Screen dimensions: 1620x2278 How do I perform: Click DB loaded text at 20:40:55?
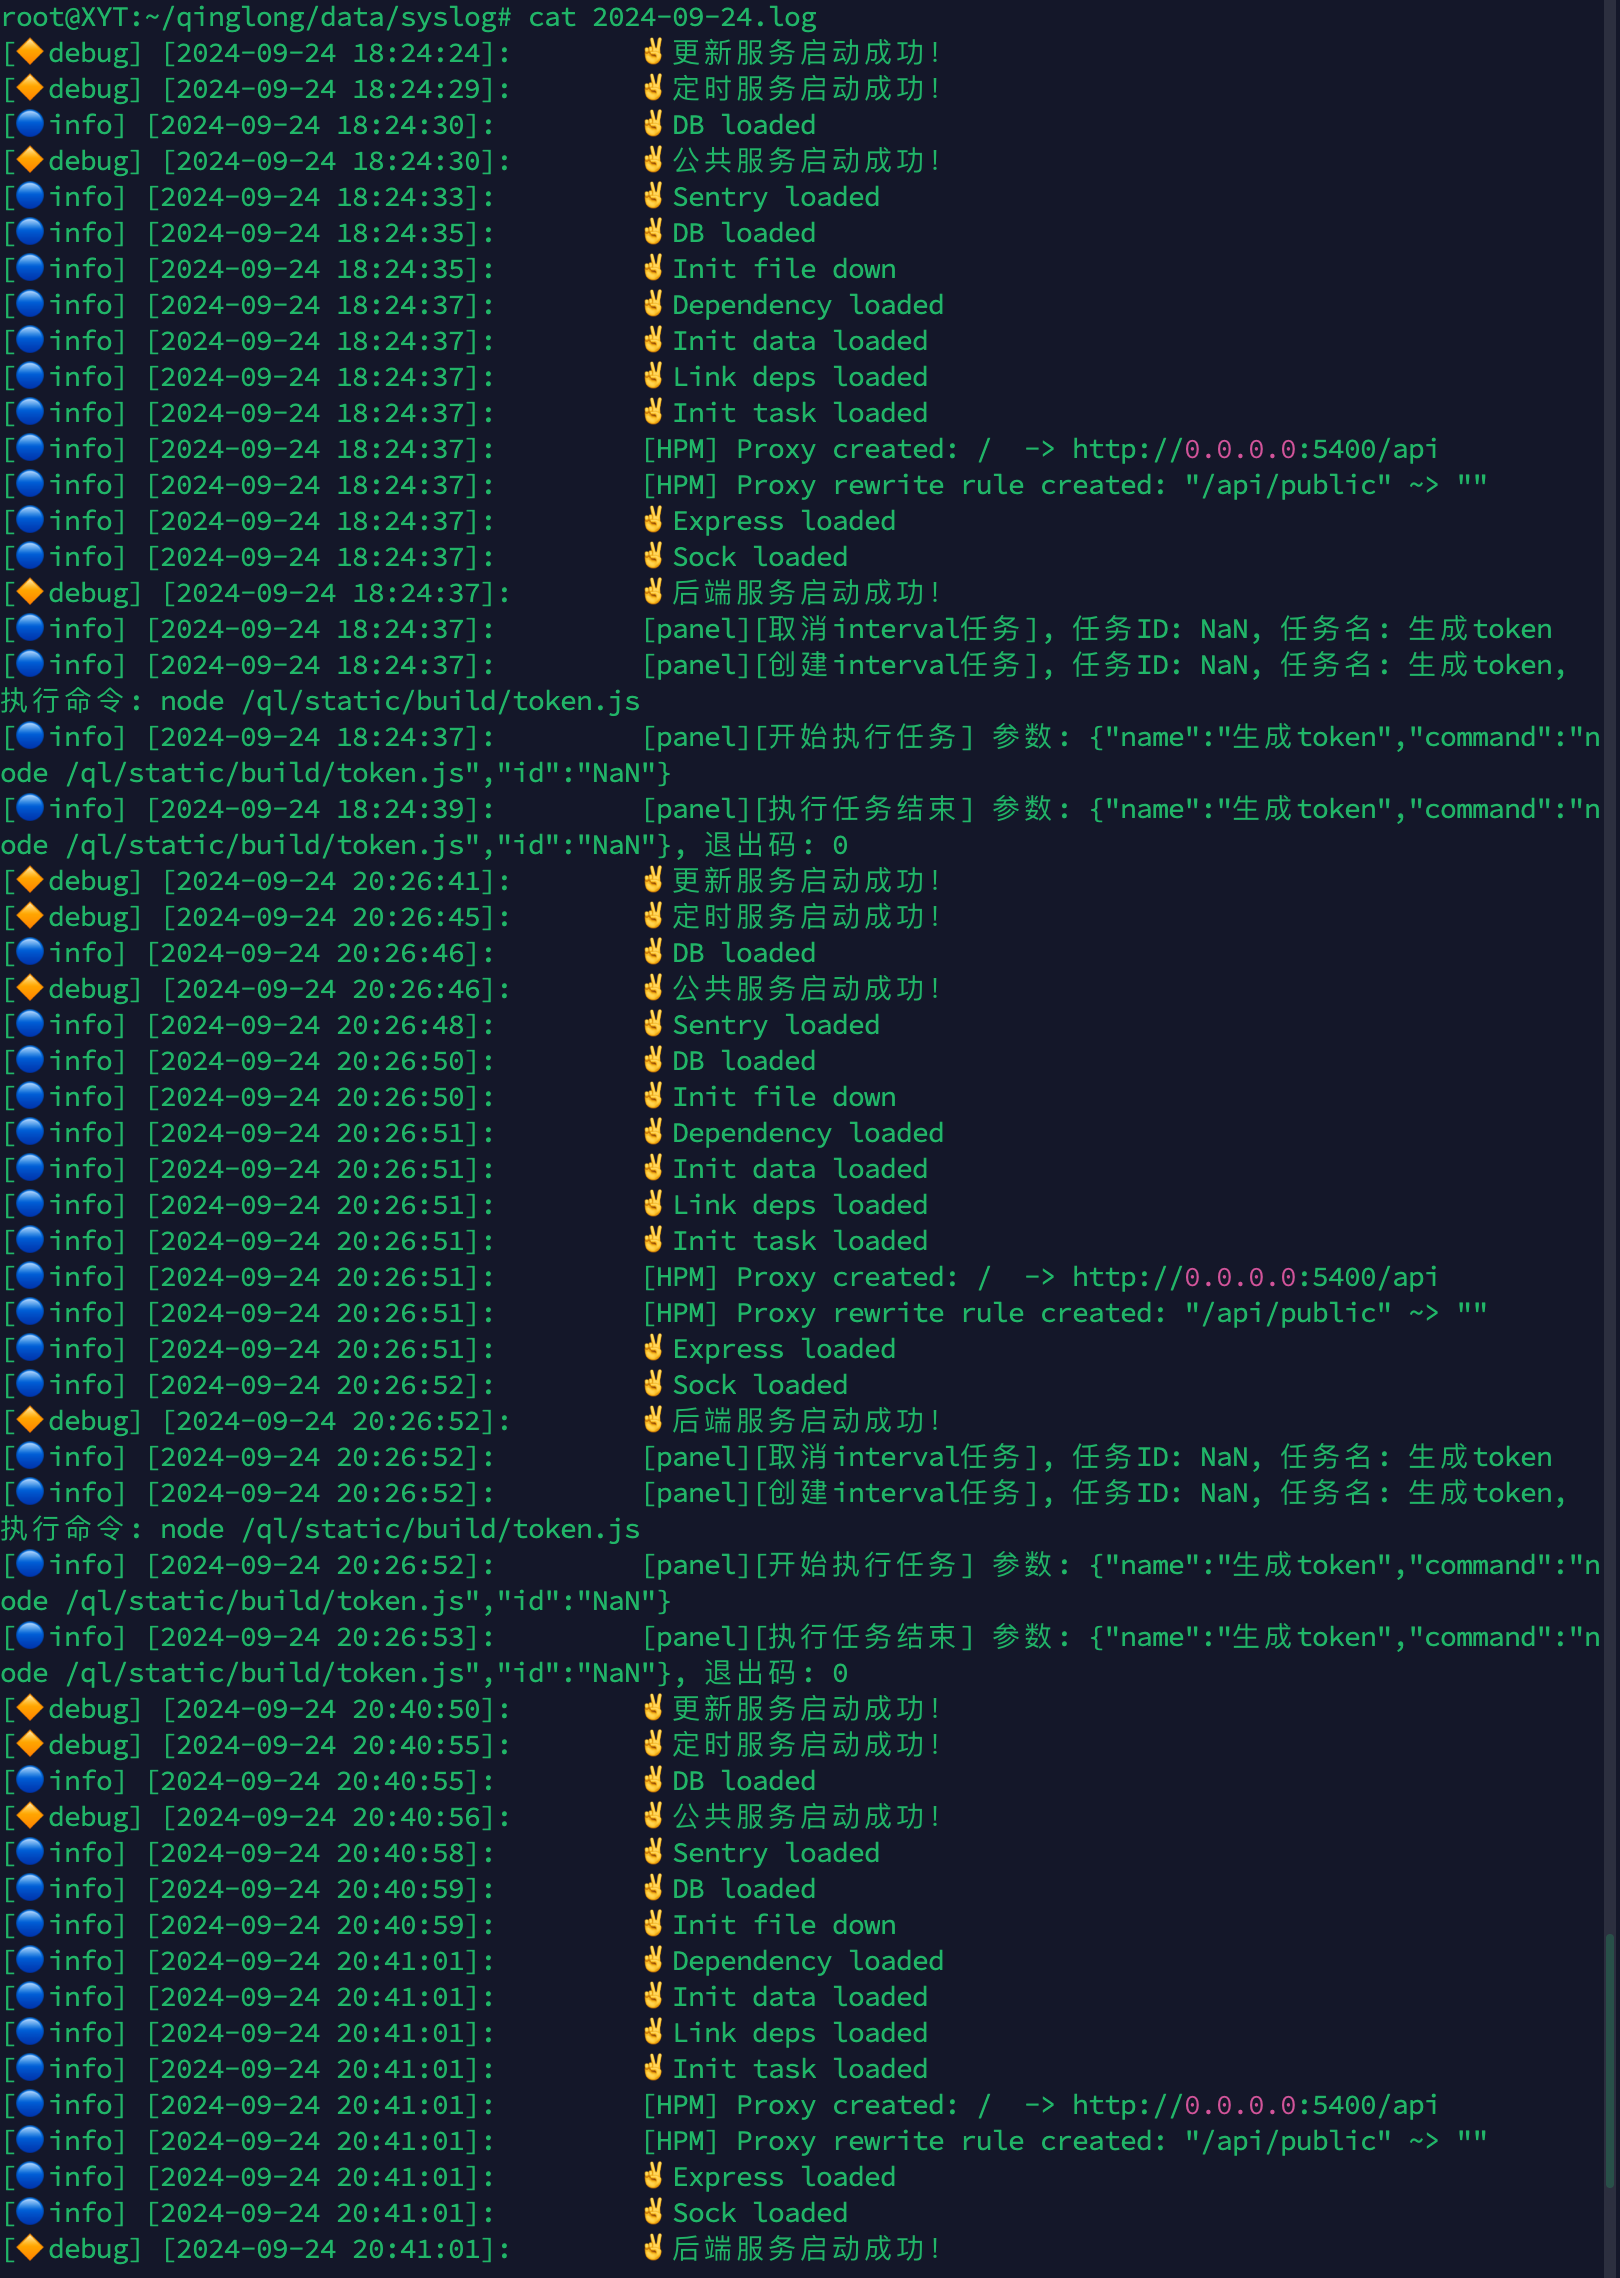[x=744, y=1781]
